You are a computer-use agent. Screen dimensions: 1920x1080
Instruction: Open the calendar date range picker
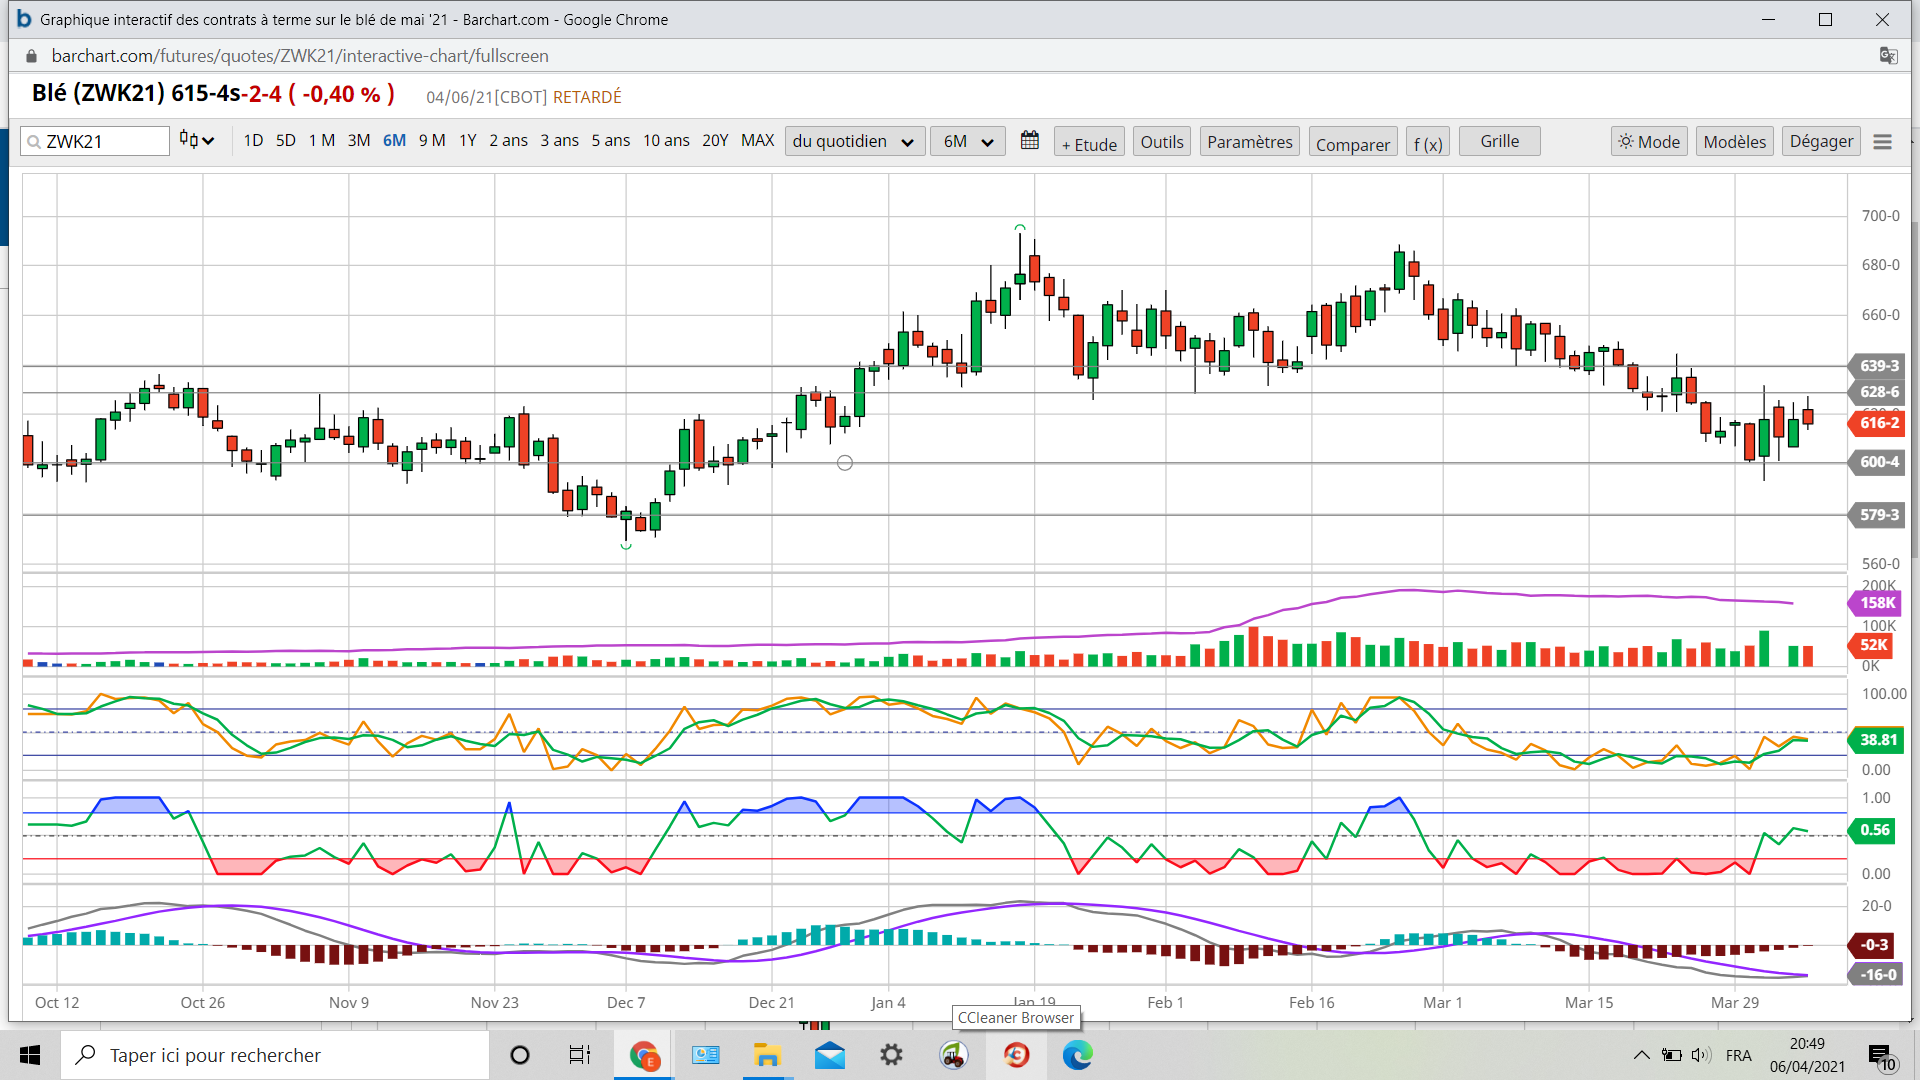click(1029, 141)
